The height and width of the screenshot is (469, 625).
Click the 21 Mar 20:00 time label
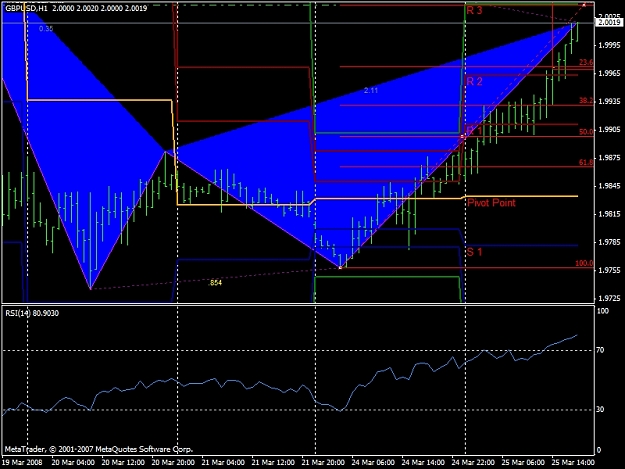pyautogui.click(x=323, y=462)
